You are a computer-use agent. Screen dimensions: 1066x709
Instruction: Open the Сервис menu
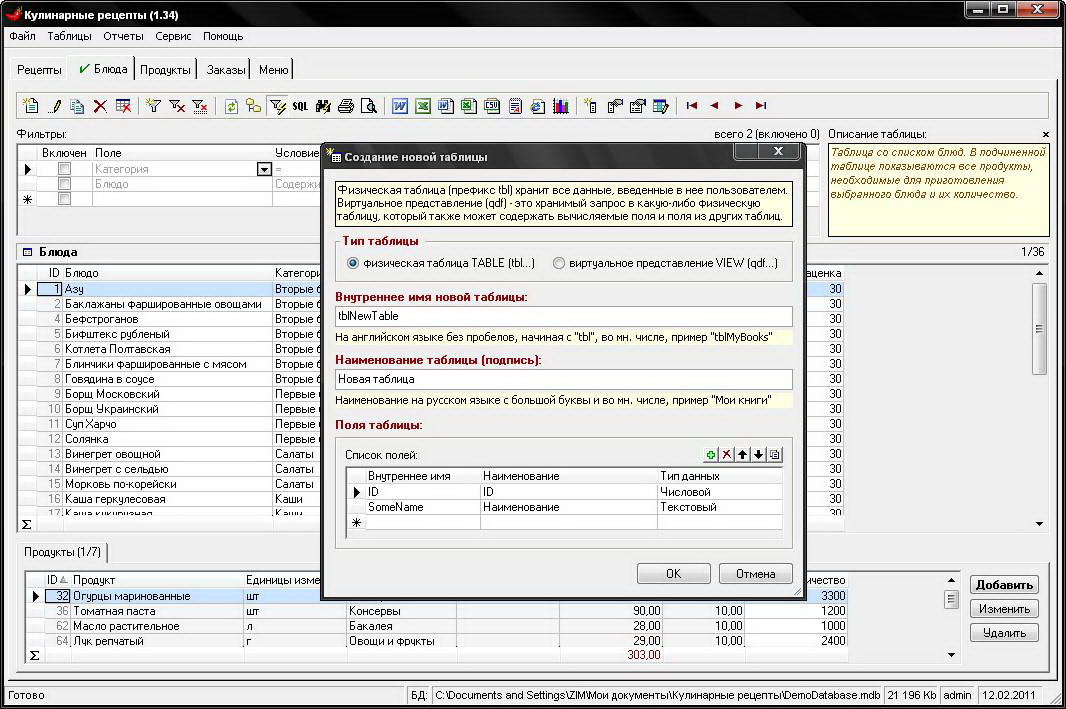[x=174, y=36]
